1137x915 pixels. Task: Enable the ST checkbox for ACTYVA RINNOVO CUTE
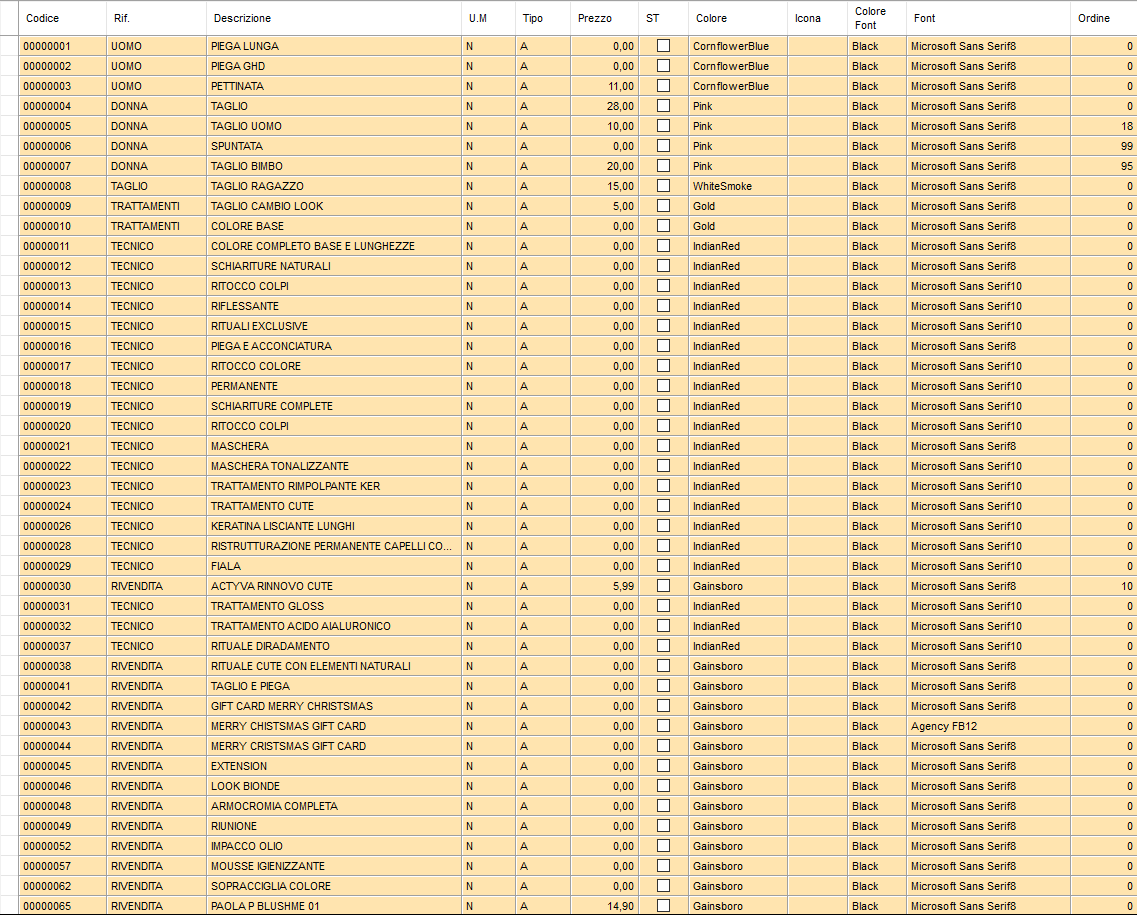tap(663, 586)
